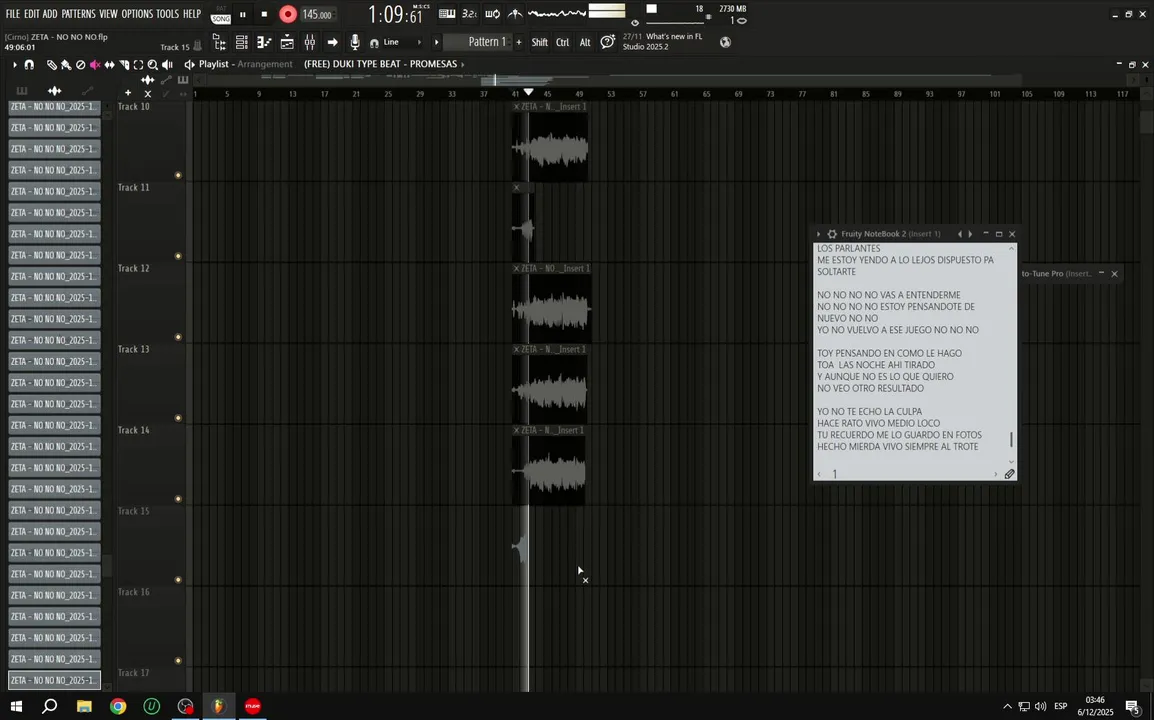Select the Paint brush tool in the playlist

pyautogui.click(x=66, y=65)
